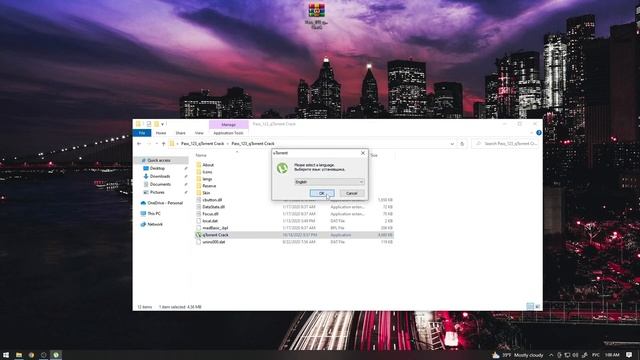Click the taskbar clock

pos(612,355)
